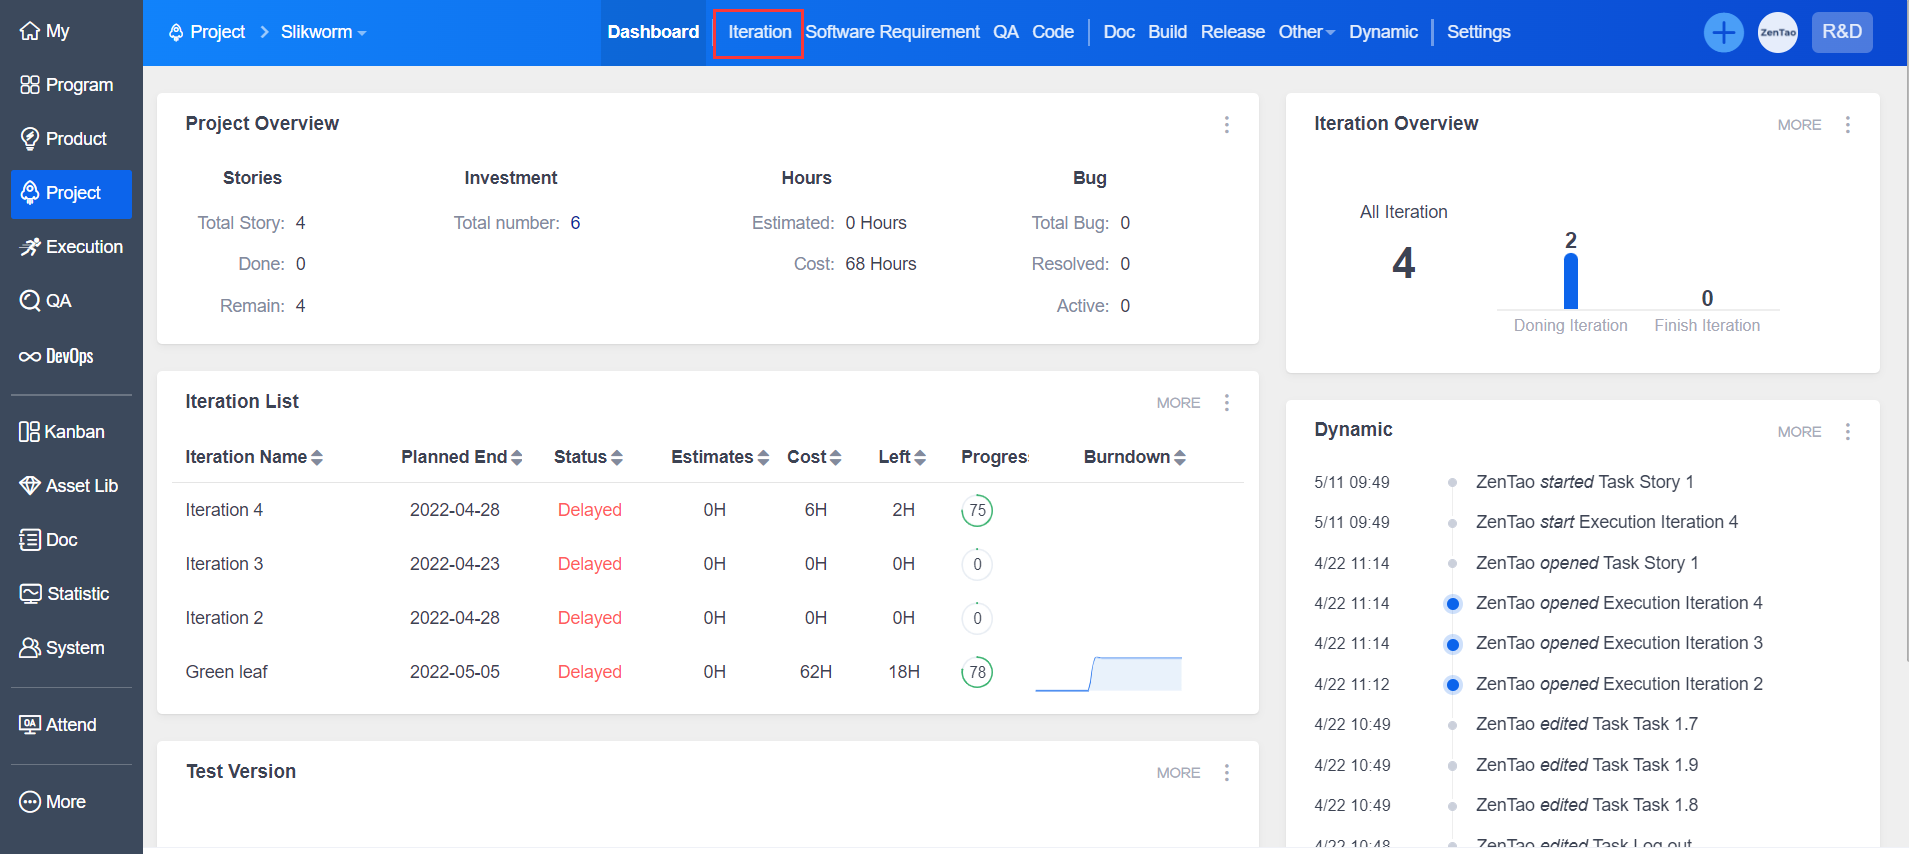Open Iteration Overview block options menu
This screenshot has height=854, width=1909.
[1848, 125]
